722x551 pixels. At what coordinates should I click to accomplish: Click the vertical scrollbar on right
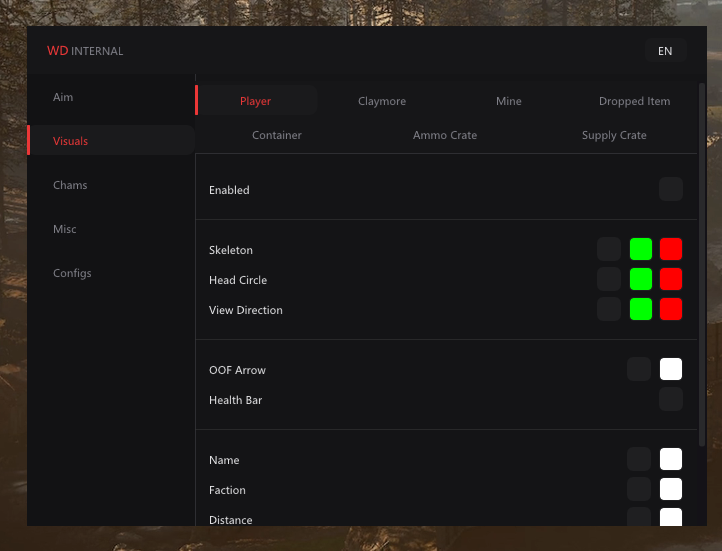coord(702,265)
